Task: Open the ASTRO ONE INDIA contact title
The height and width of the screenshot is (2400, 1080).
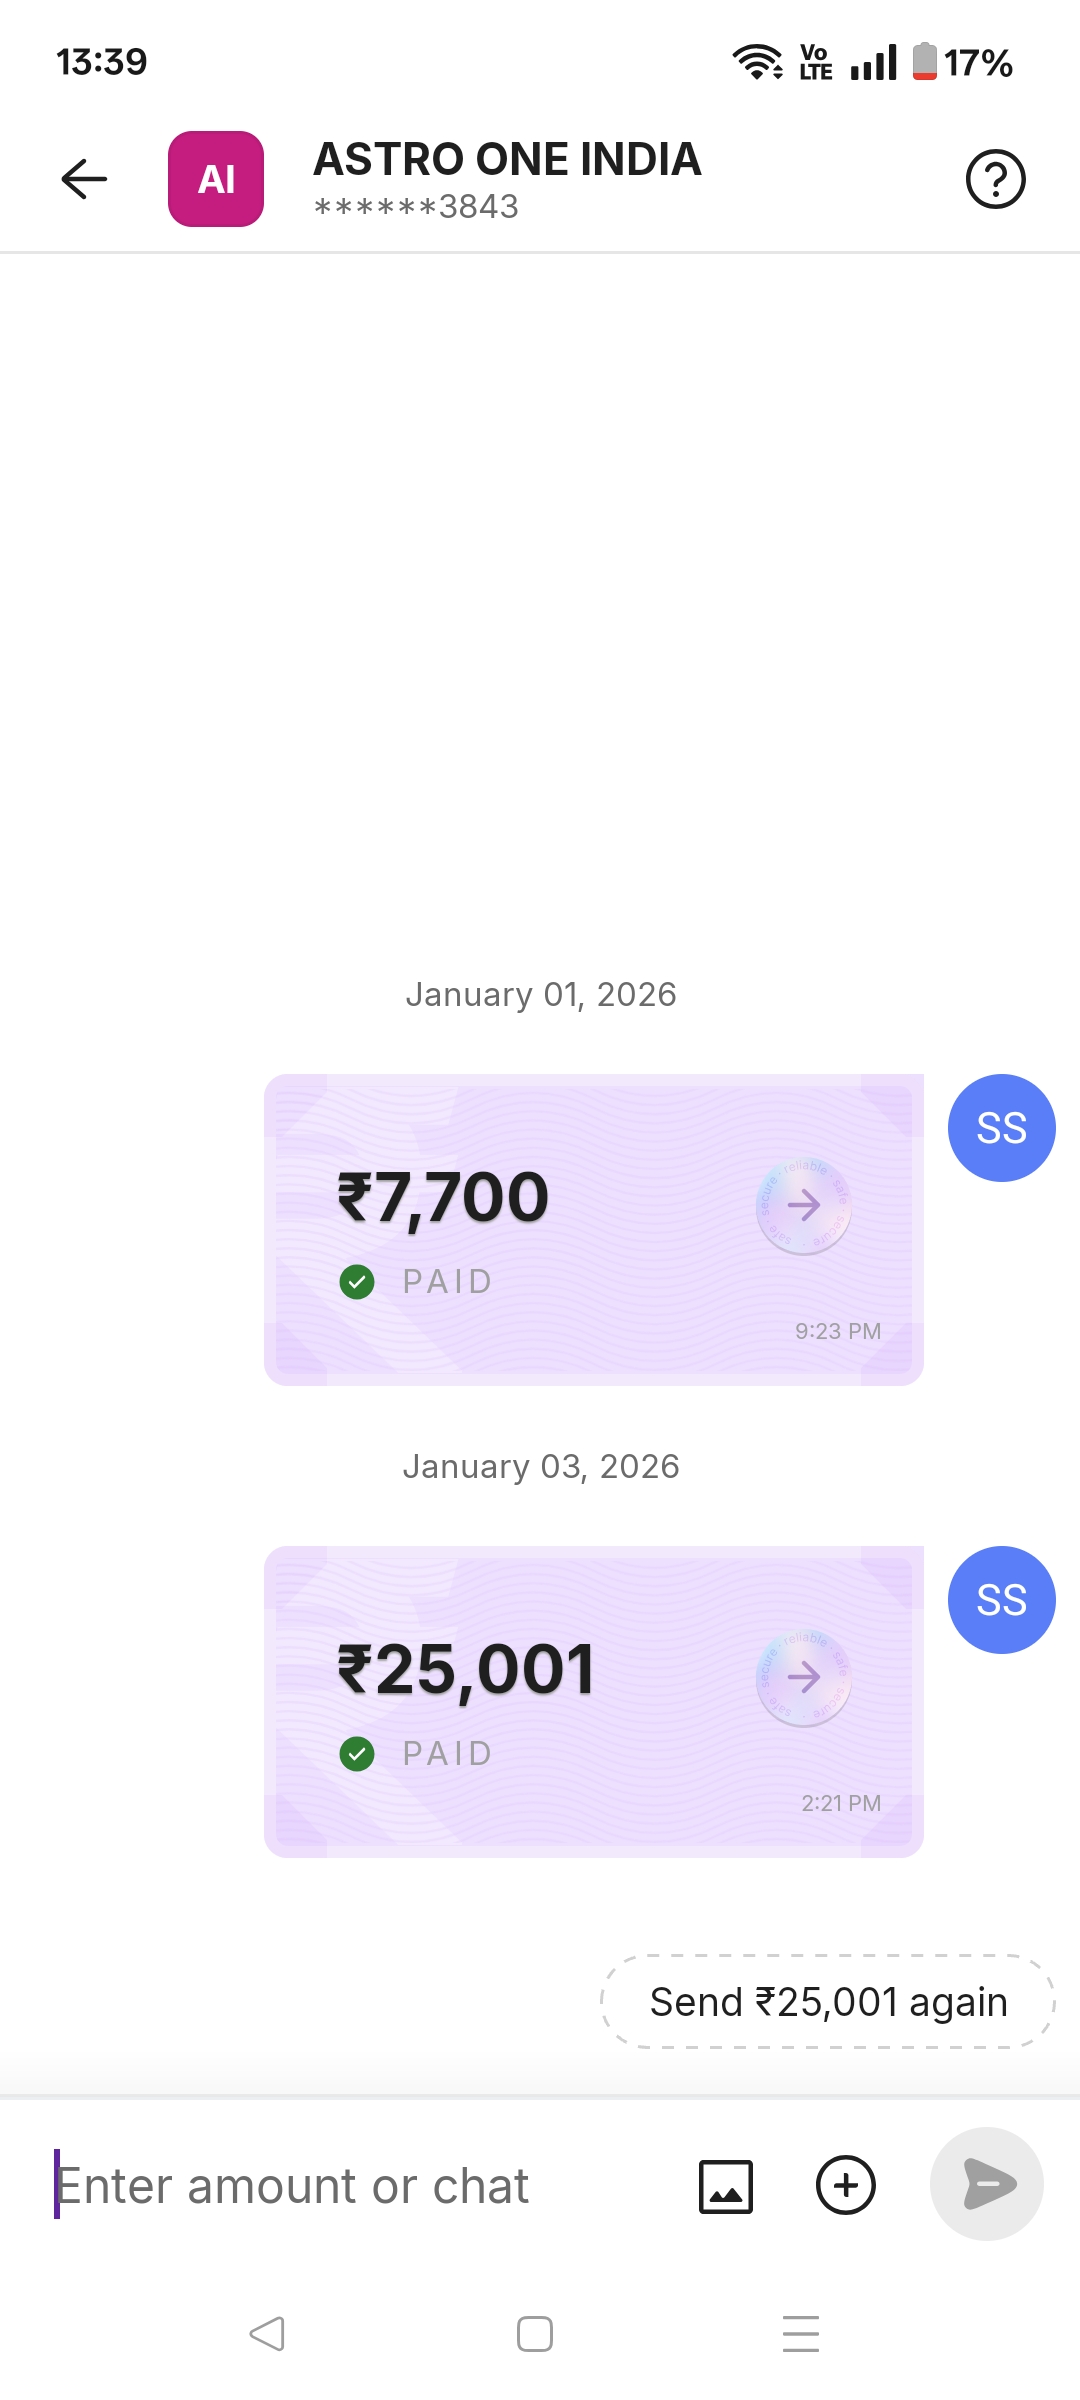Action: pos(507,160)
